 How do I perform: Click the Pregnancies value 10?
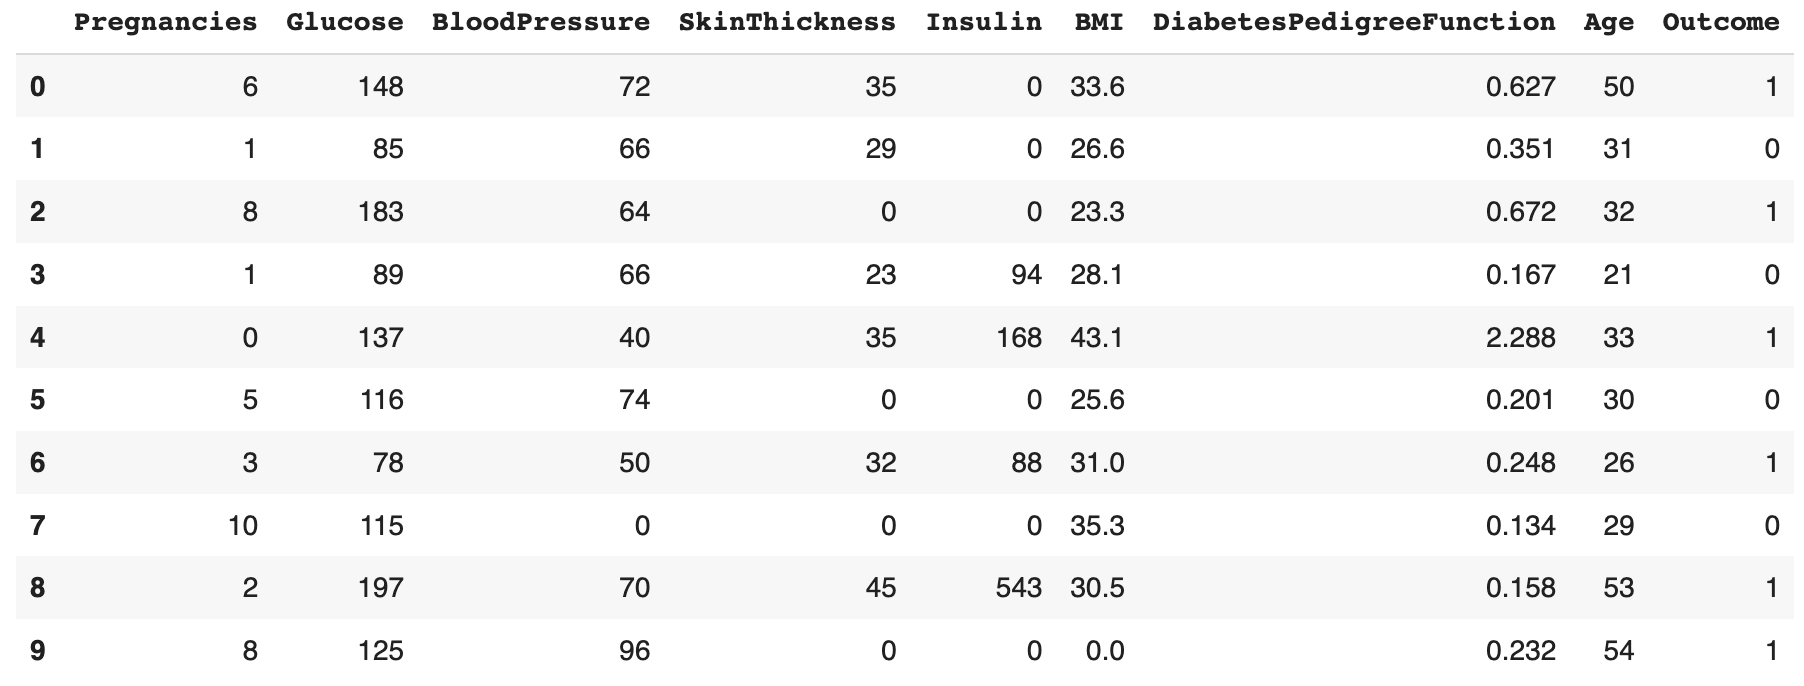click(x=243, y=526)
